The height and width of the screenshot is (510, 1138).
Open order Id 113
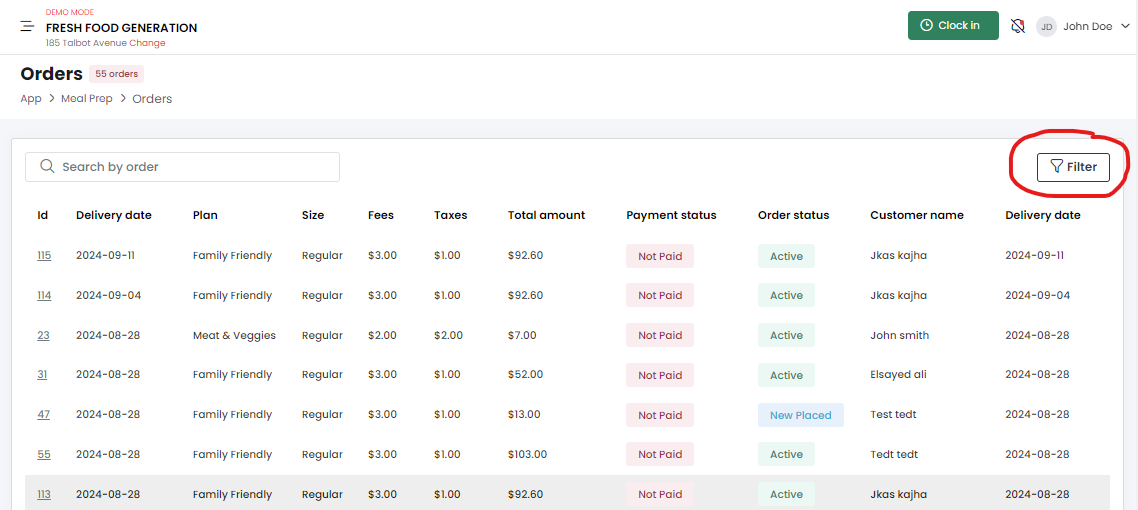pyautogui.click(x=44, y=494)
